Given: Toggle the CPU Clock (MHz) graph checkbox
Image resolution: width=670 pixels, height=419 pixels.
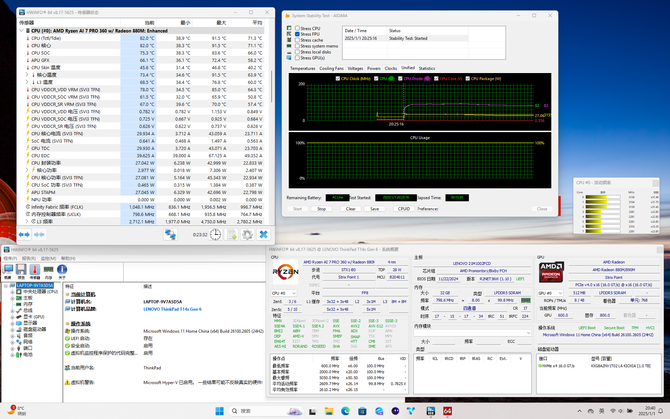Looking at the screenshot, I should coord(338,79).
